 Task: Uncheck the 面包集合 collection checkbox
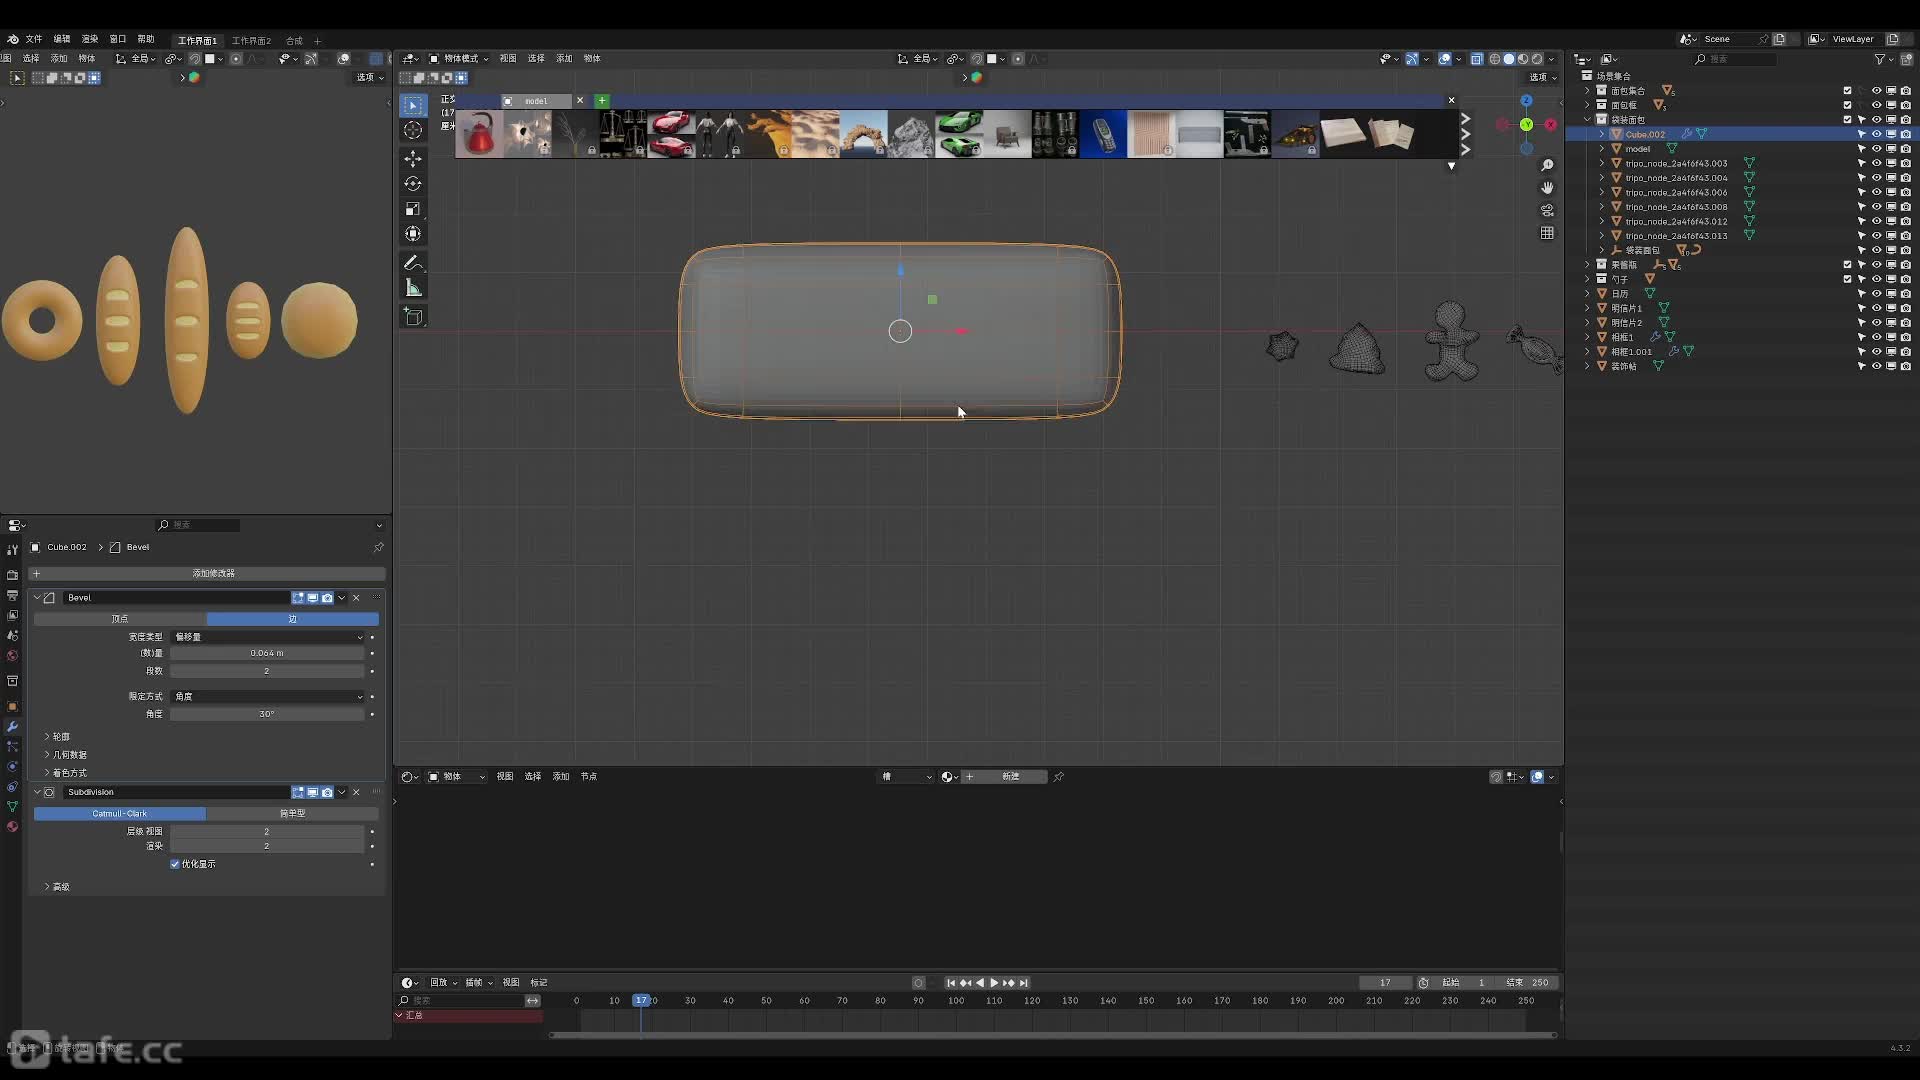[1847, 90]
